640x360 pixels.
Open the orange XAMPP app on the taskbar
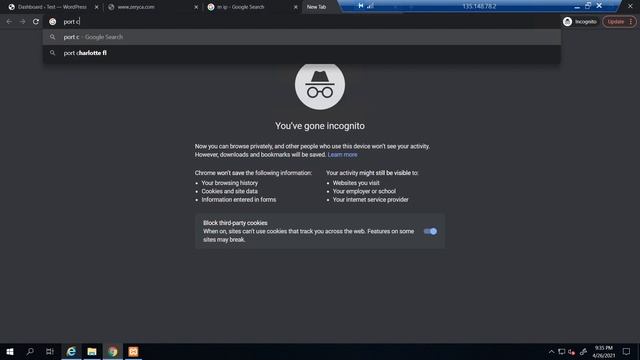[133, 351]
